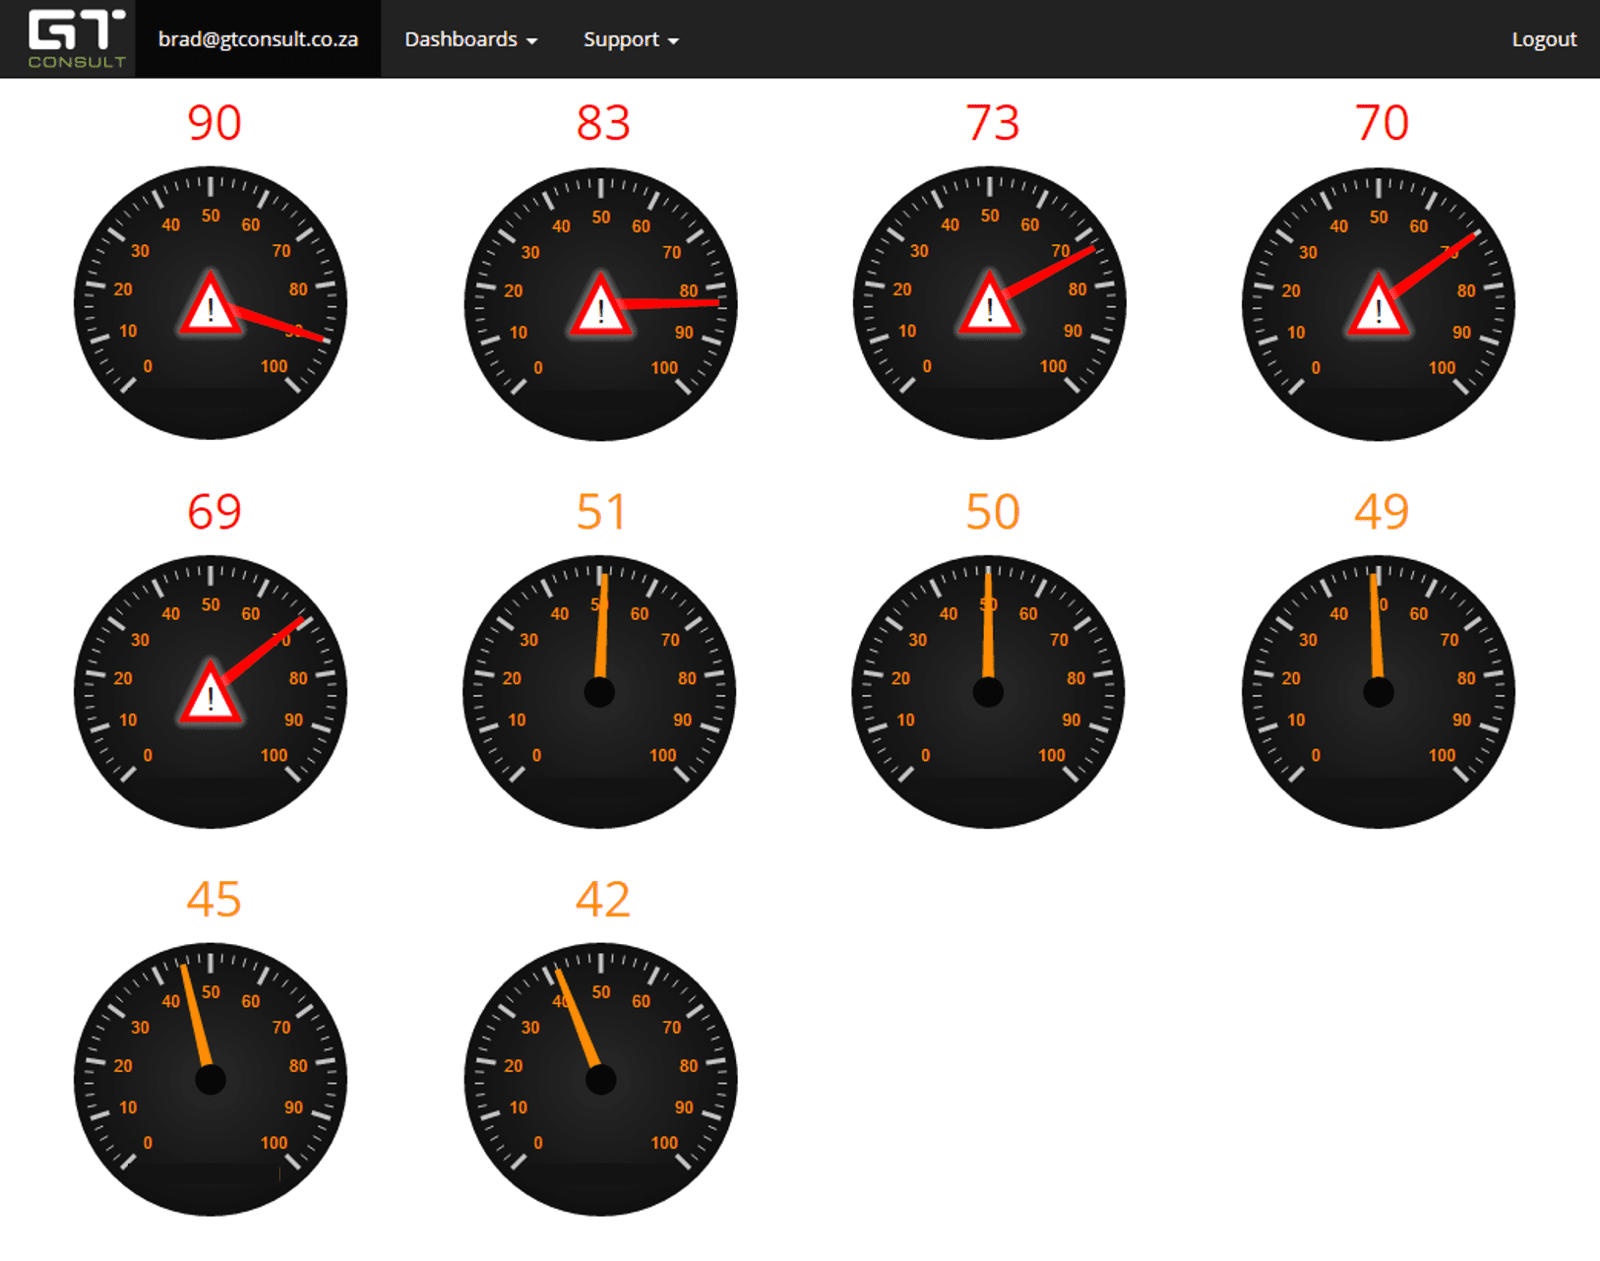Click the GT Consult logo
The width and height of the screenshot is (1600, 1261).
pos(76,39)
